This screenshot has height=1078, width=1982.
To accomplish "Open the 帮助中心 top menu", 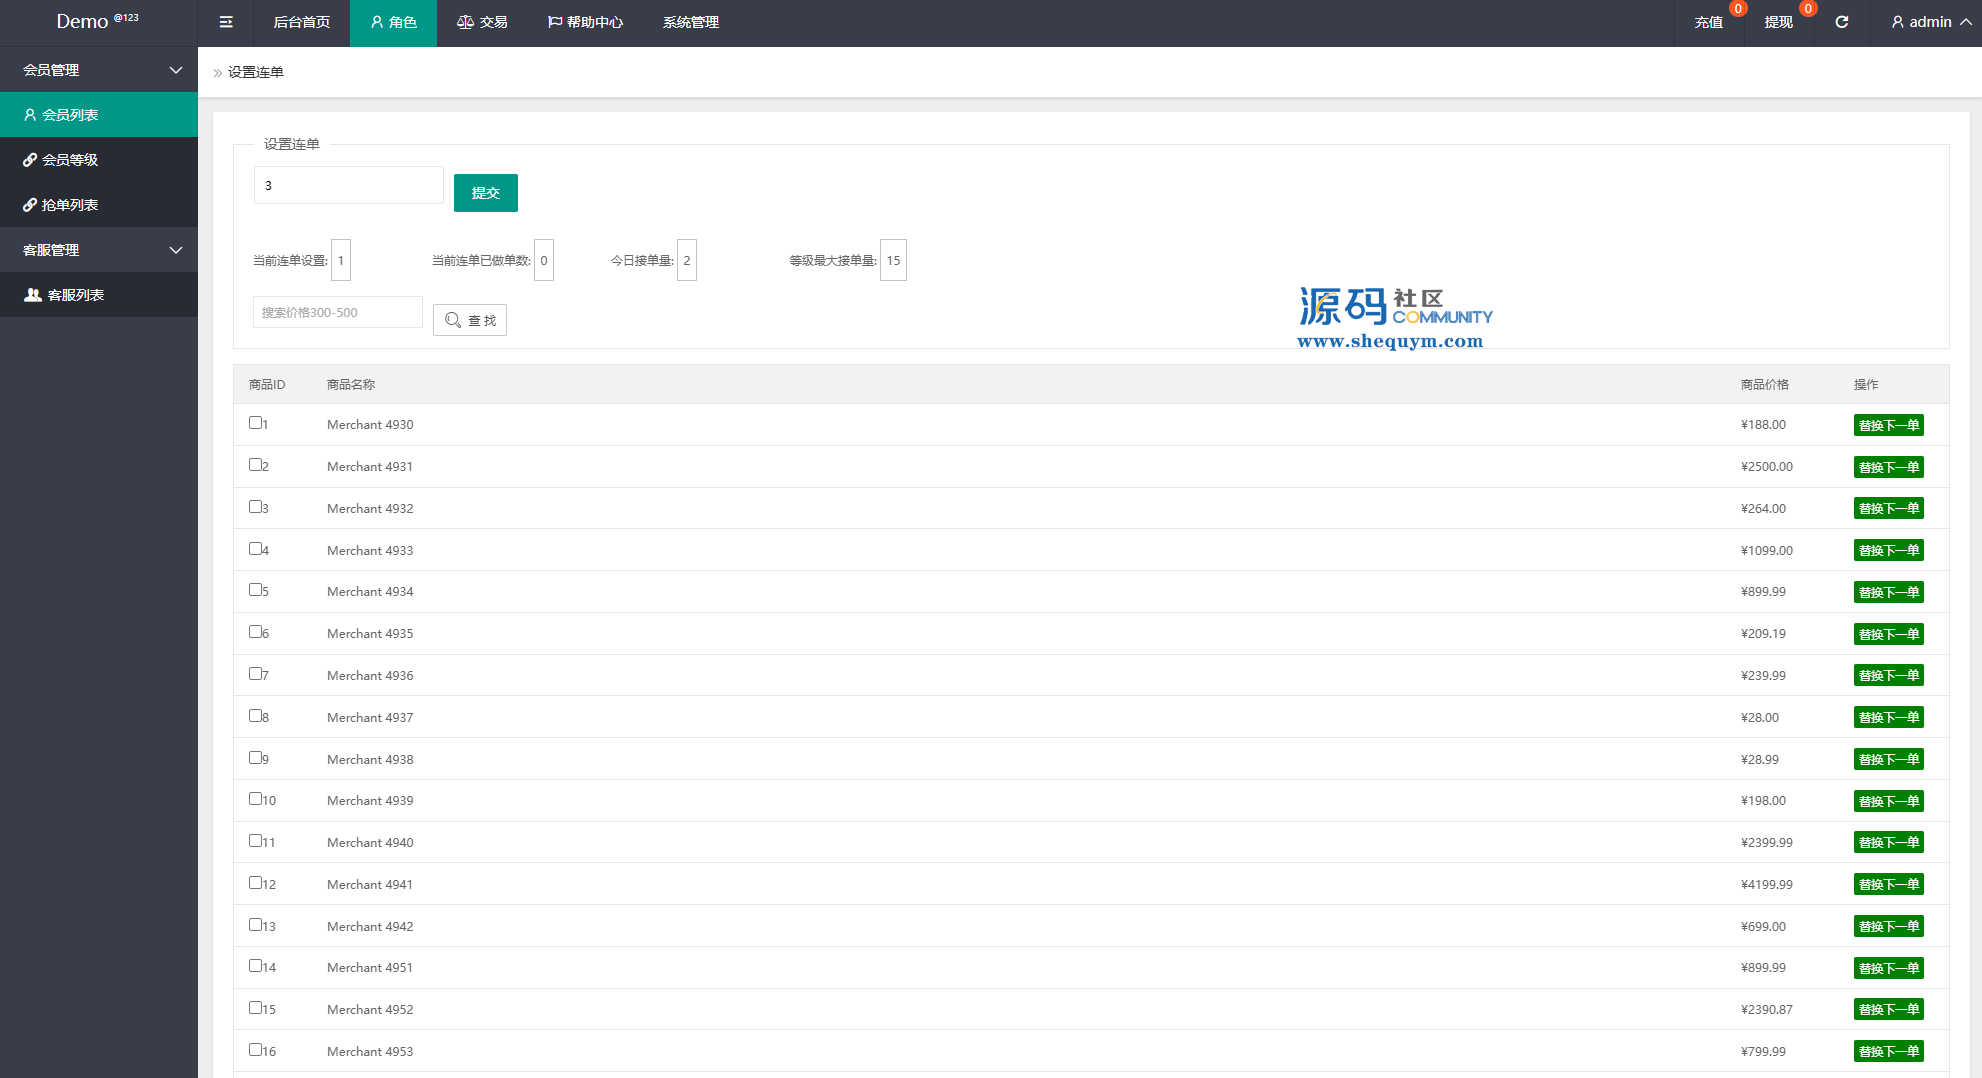I will coord(585,22).
